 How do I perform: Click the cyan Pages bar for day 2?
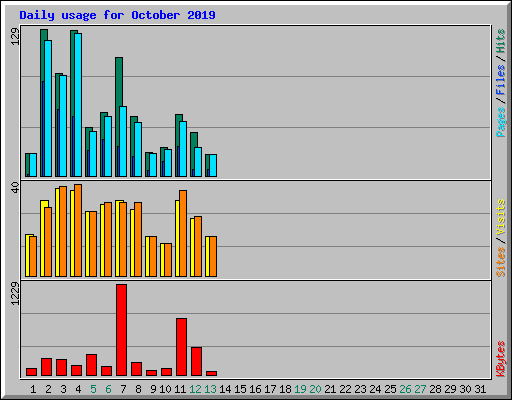pos(48,108)
